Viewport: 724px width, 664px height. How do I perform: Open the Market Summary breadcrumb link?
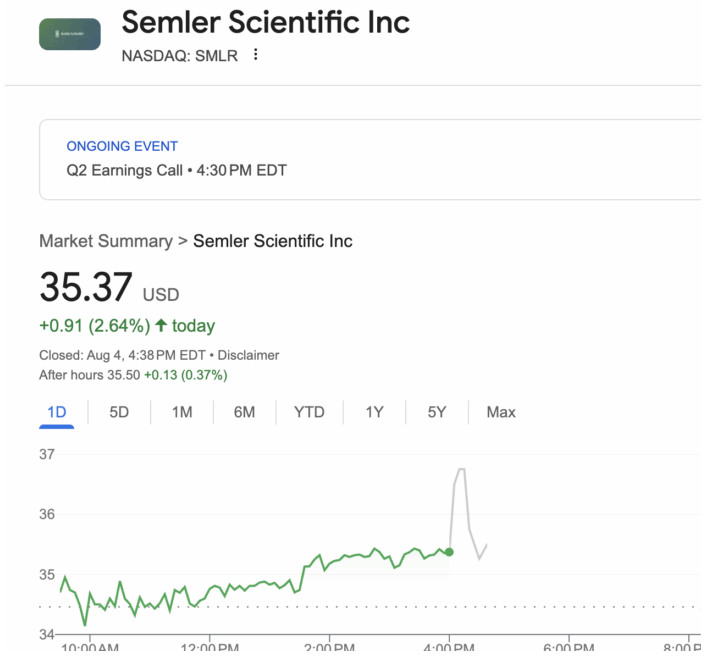pyautogui.click(x=106, y=241)
